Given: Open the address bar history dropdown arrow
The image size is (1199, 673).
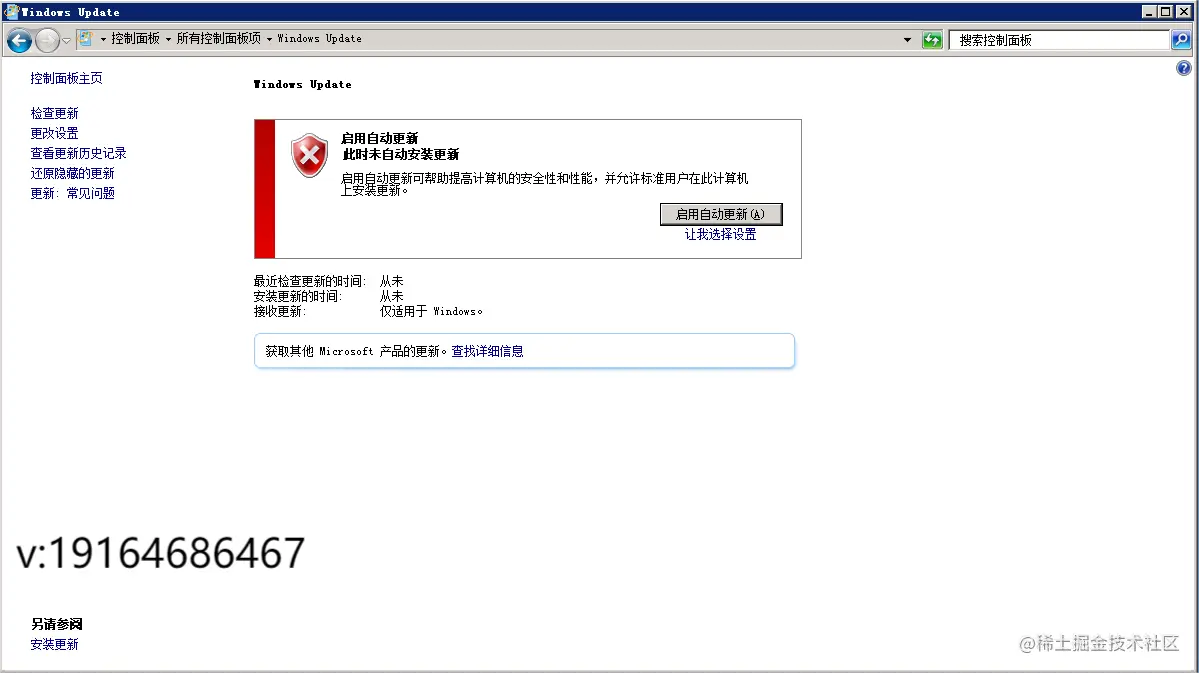Looking at the screenshot, I should click(x=907, y=39).
